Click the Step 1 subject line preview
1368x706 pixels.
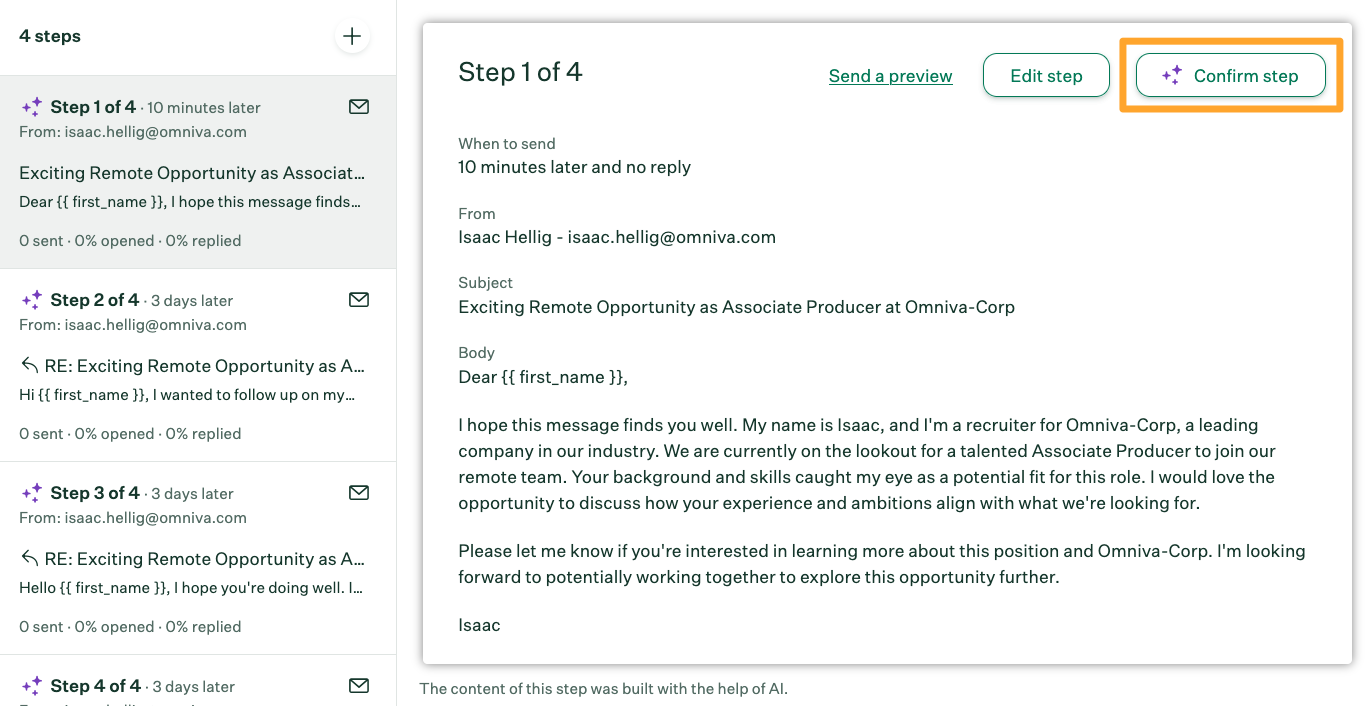(x=190, y=173)
